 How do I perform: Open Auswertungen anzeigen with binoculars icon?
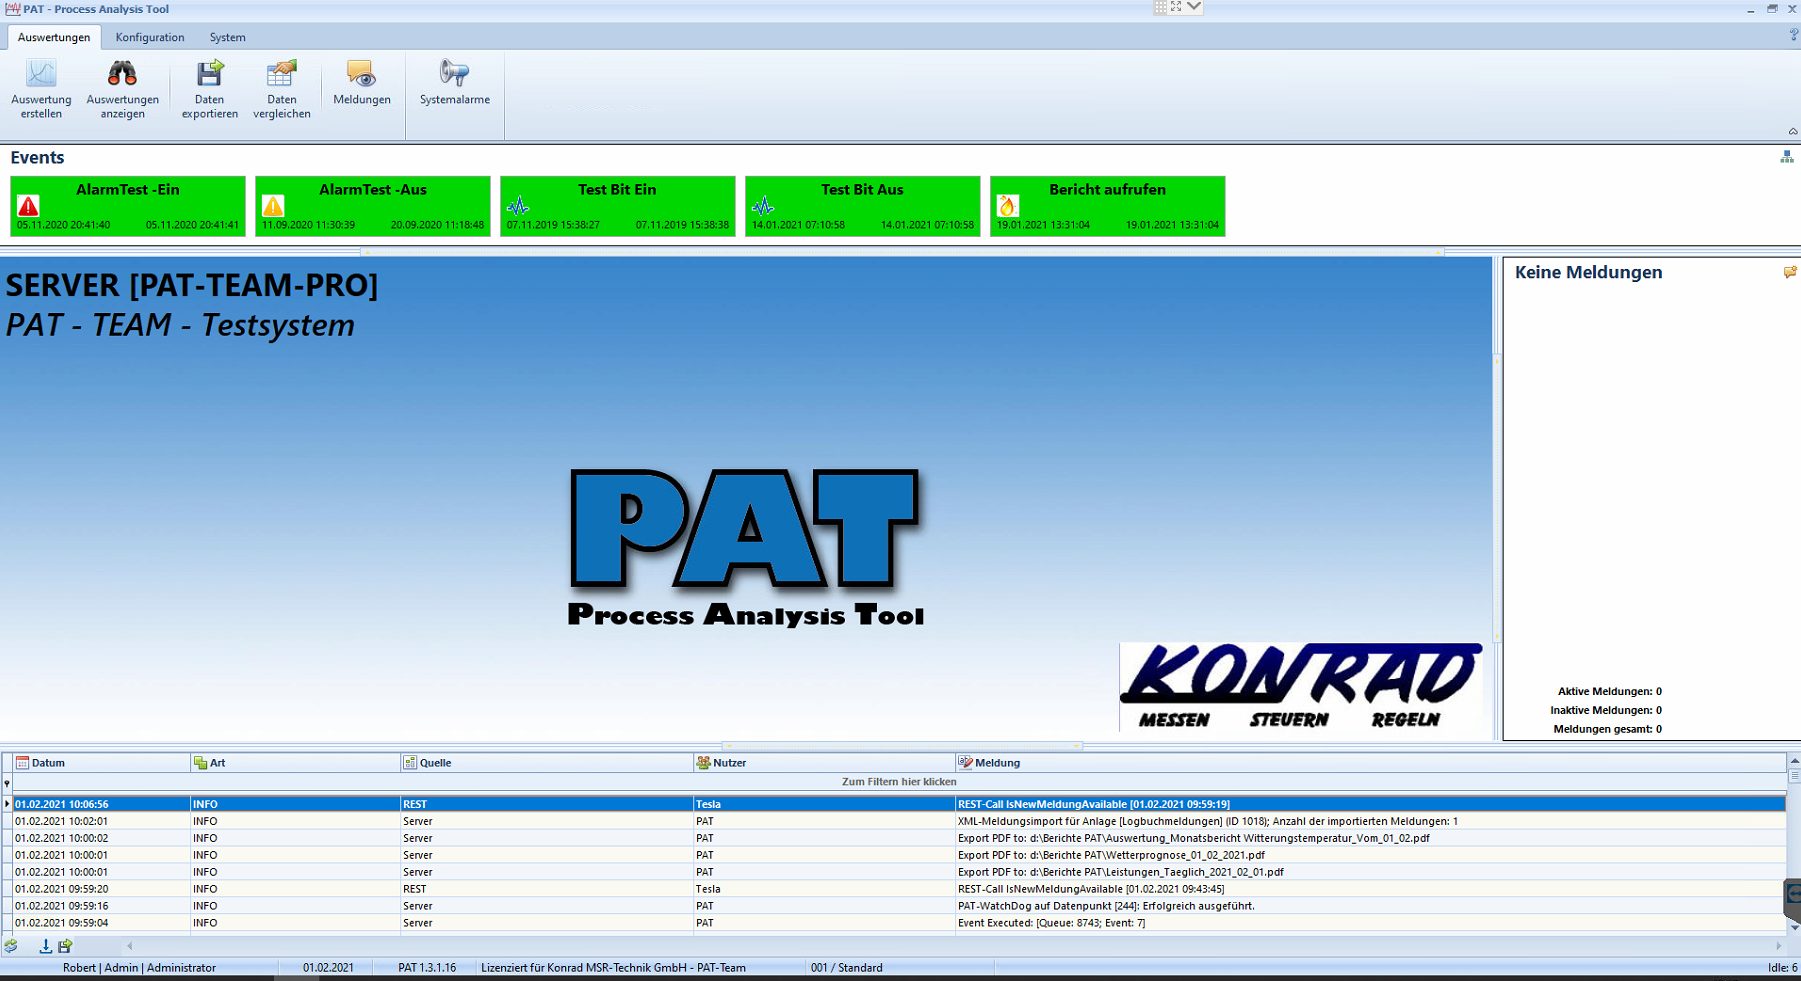coord(122,88)
